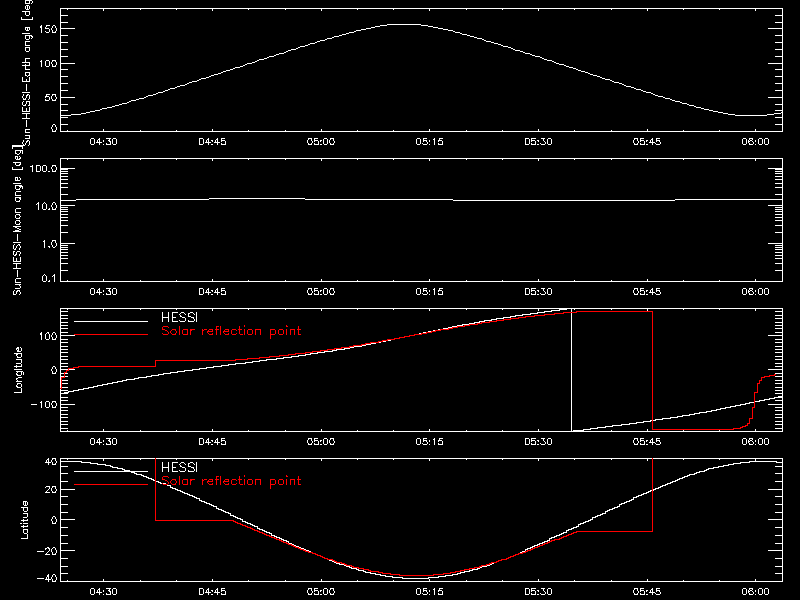Click 06:00 label under the Latitude plot
Image resolution: width=800 pixels, height=600 pixels.
(x=756, y=592)
